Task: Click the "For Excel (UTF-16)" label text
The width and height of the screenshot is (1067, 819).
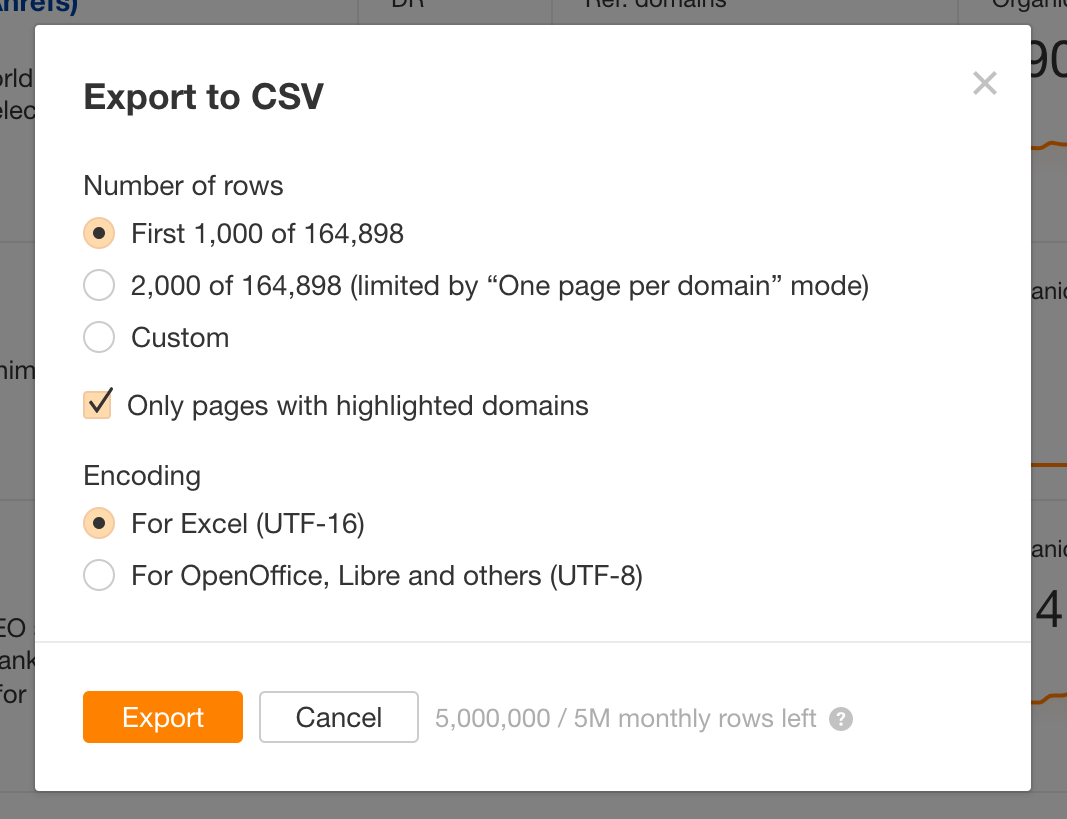Action: 247,524
